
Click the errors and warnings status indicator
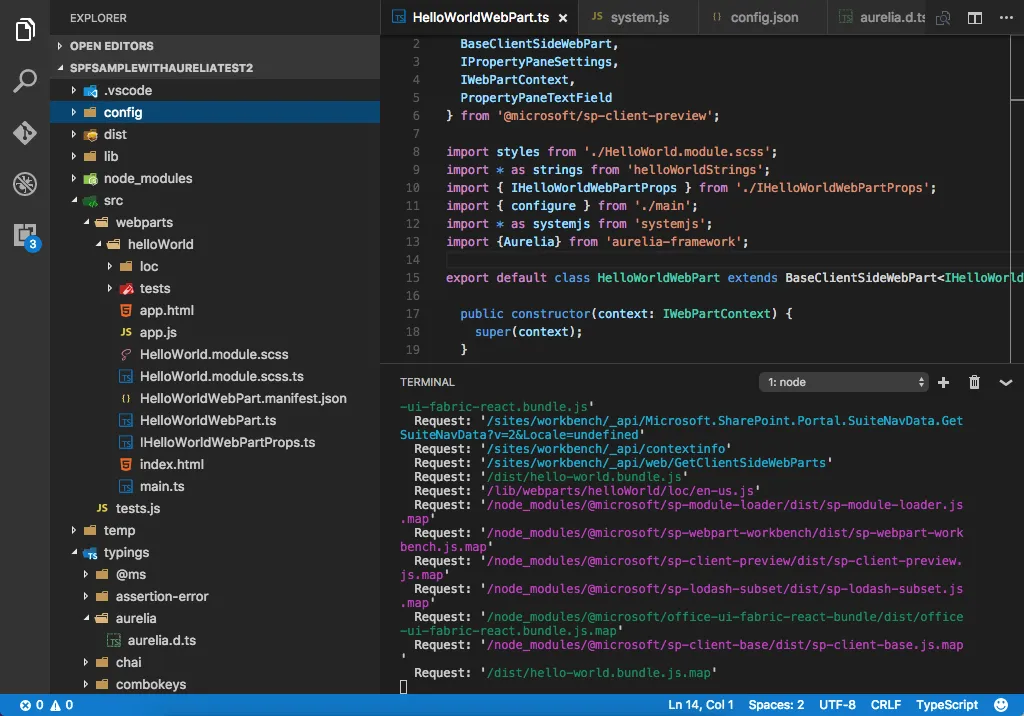(x=46, y=705)
